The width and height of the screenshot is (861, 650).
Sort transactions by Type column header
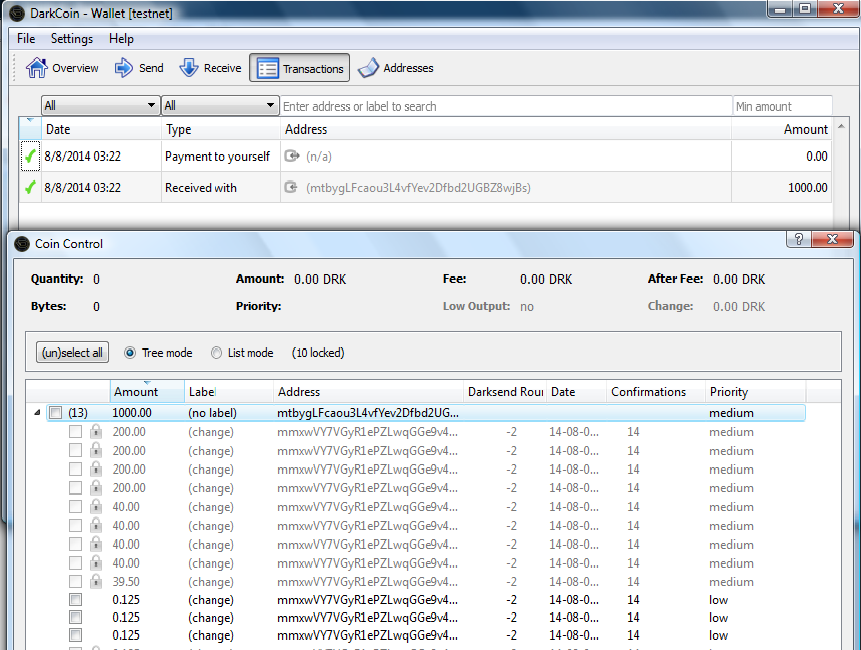[x=221, y=130]
